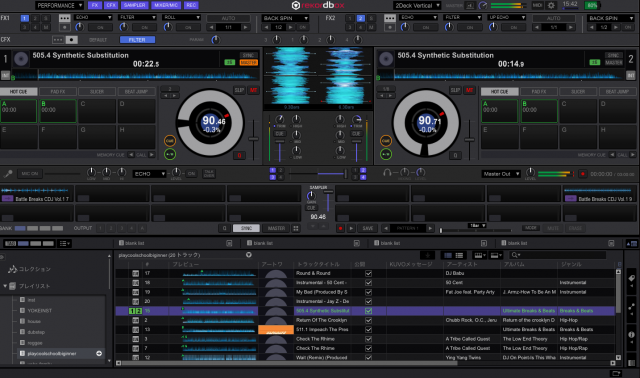Viewport: 640px width, 378px height.
Task: Click deck 2 green play/pause button
Action: point(386,154)
